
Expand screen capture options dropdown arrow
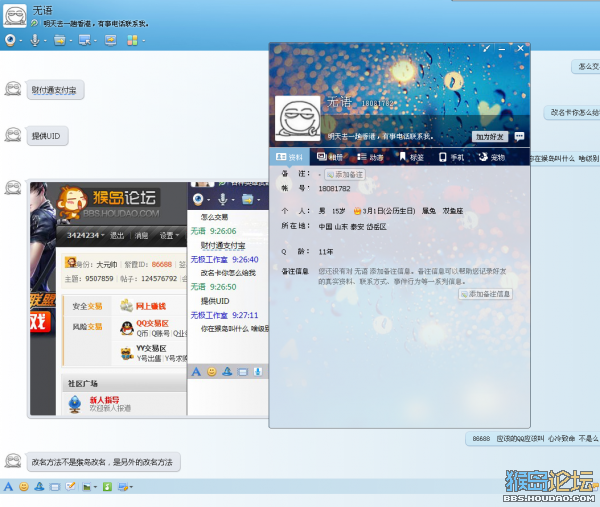click(x=131, y=487)
